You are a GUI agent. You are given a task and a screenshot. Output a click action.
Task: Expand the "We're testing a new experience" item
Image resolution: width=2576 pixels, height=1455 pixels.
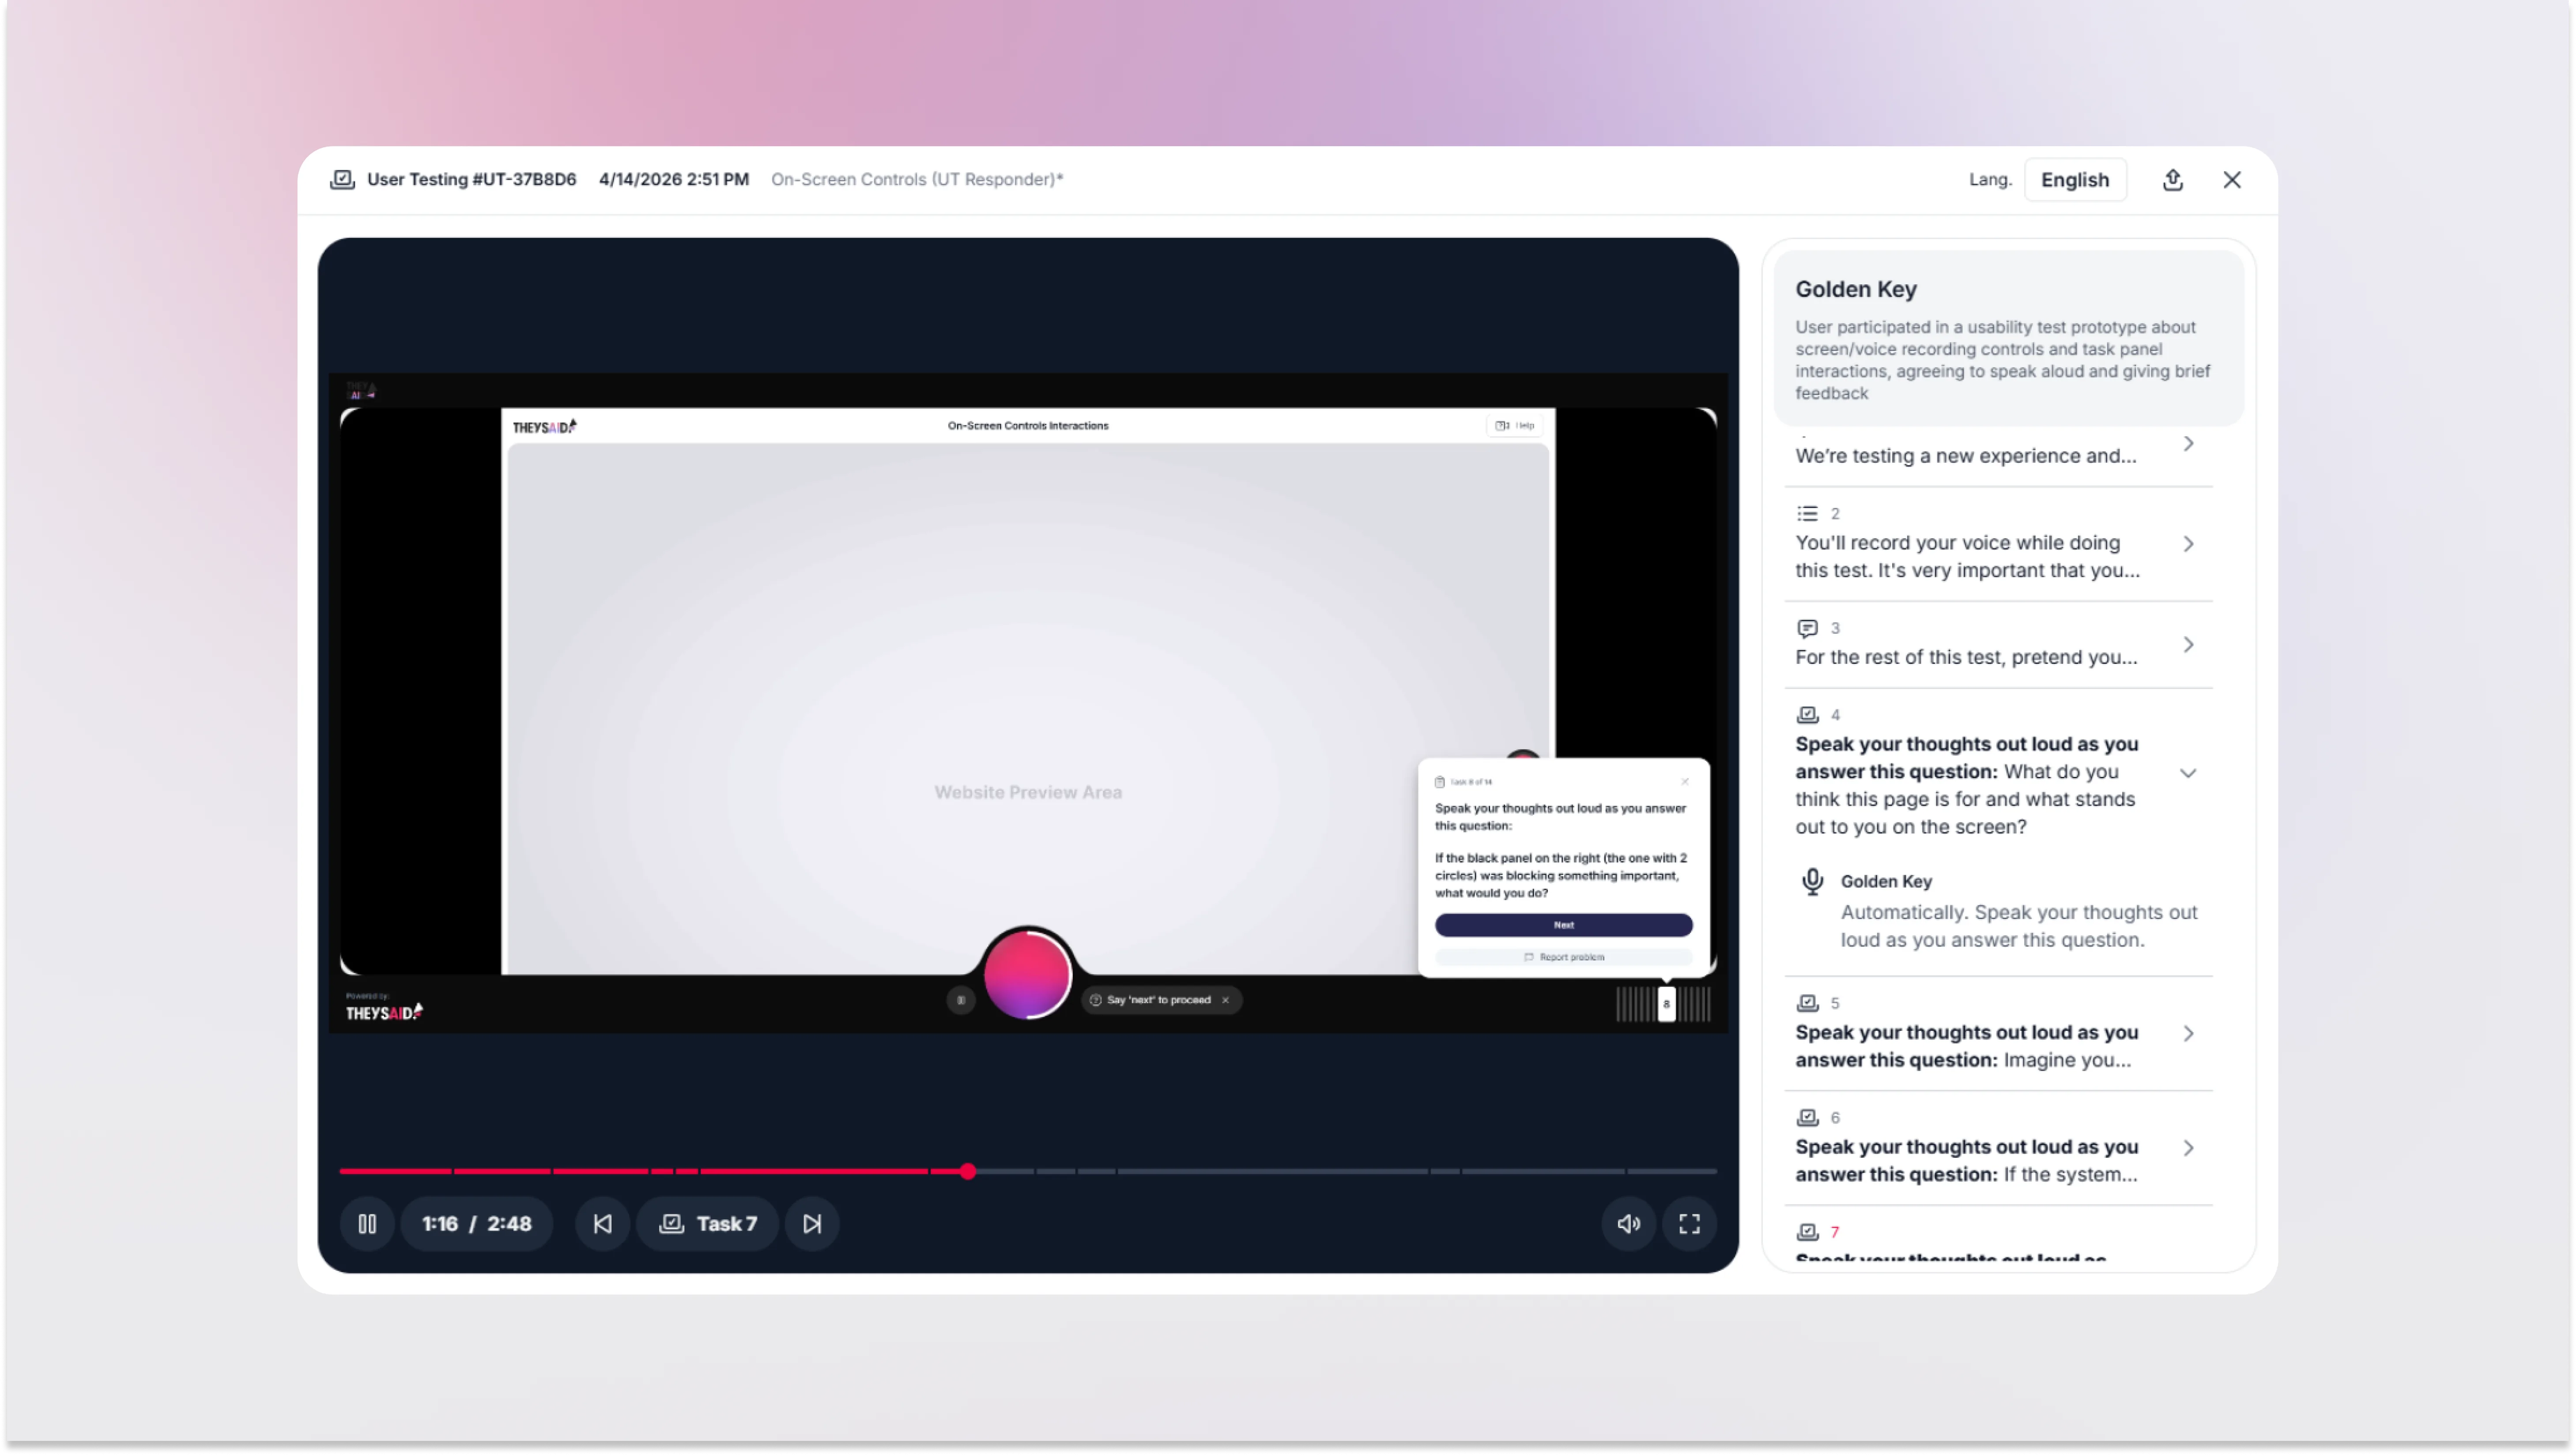(2188, 443)
